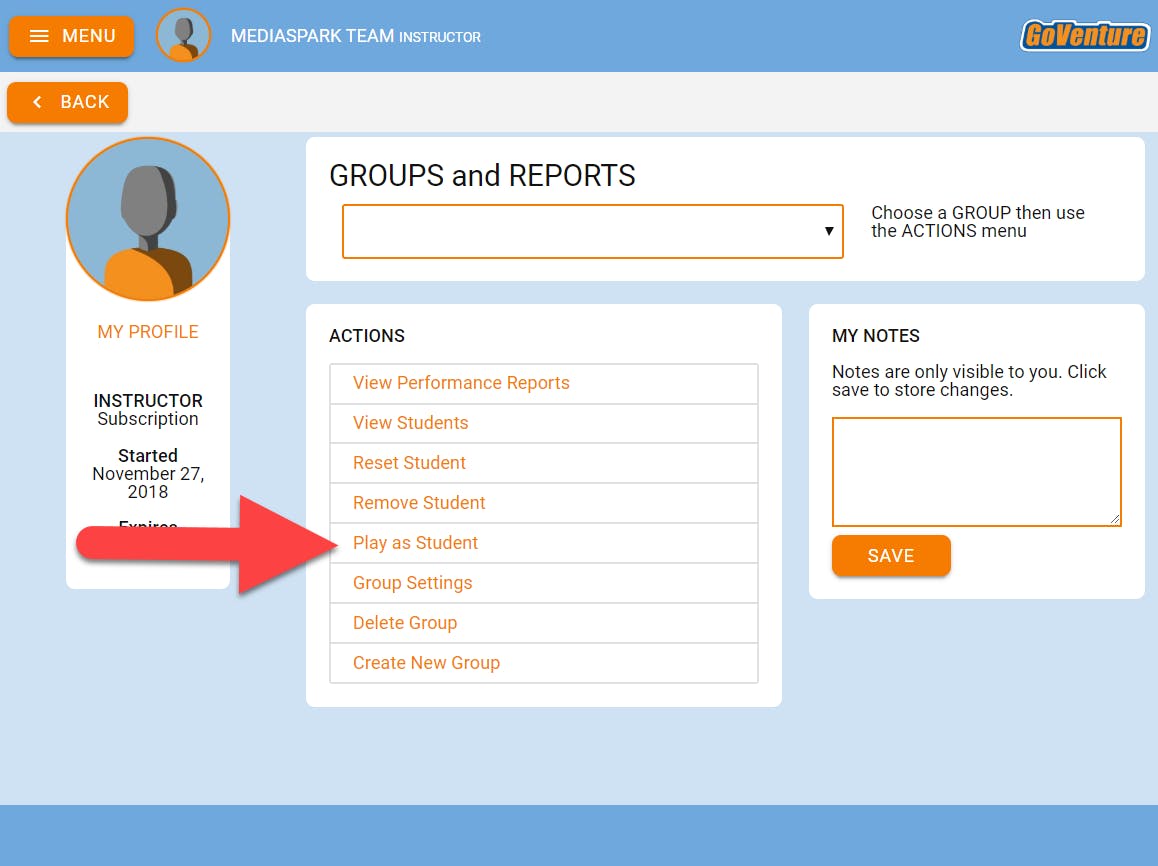Choose Delete Group action
The image size is (1158, 866).
pyautogui.click(x=544, y=622)
